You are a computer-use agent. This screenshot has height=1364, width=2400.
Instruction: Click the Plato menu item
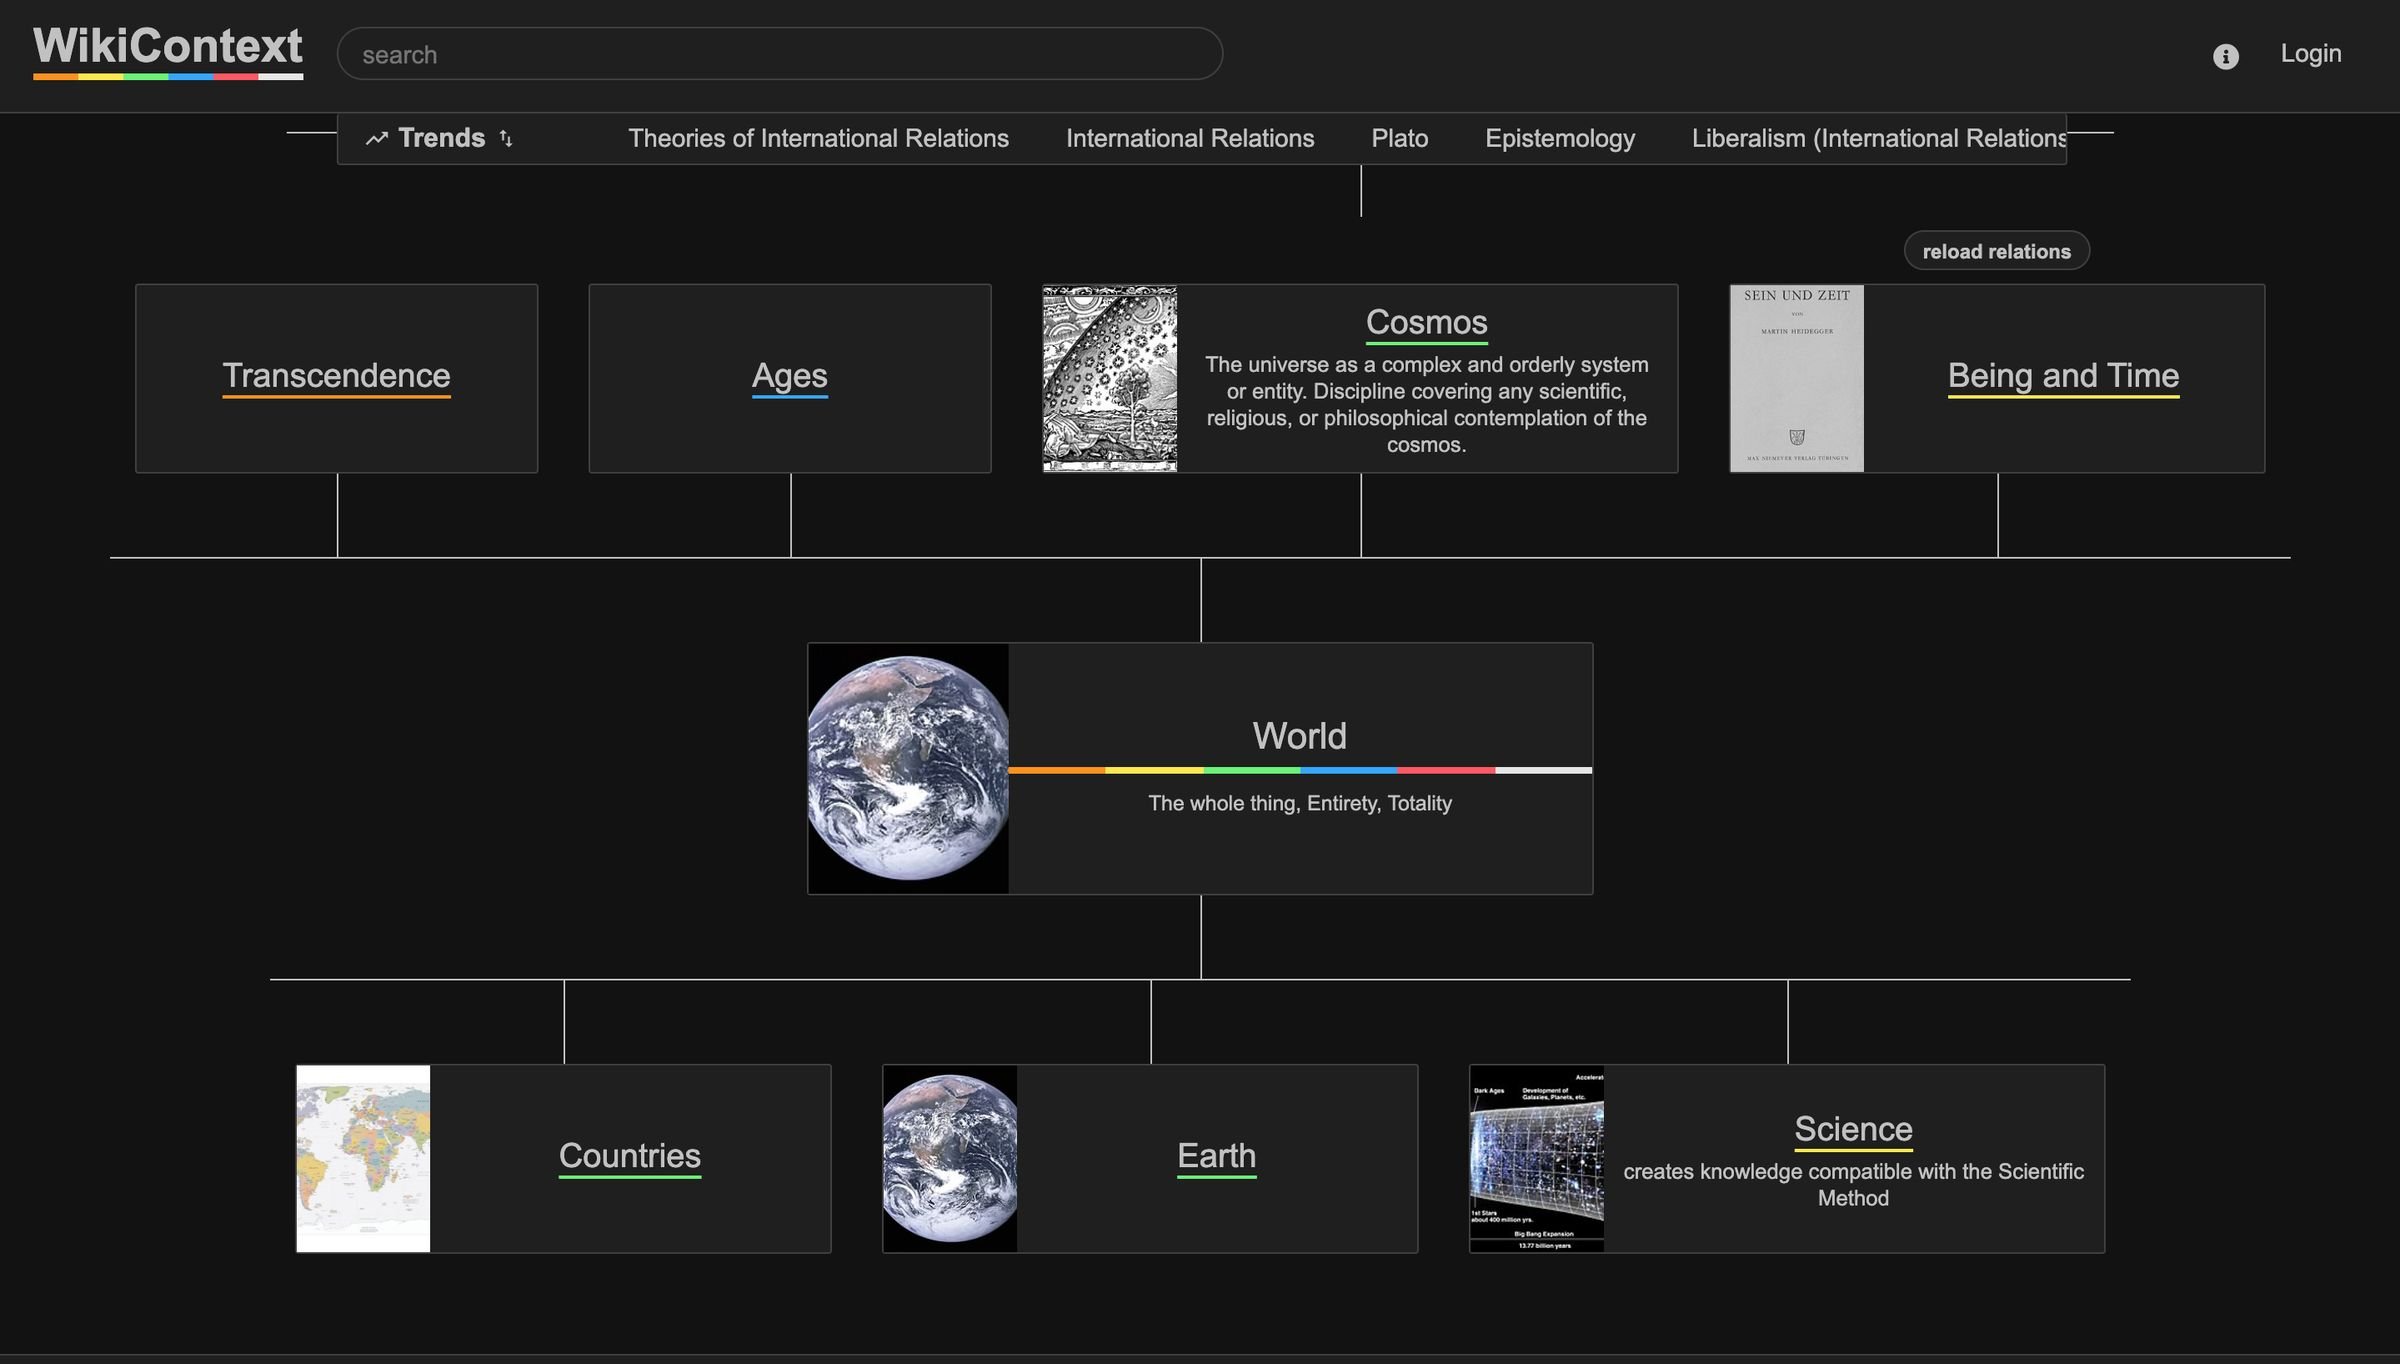pyautogui.click(x=1399, y=139)
